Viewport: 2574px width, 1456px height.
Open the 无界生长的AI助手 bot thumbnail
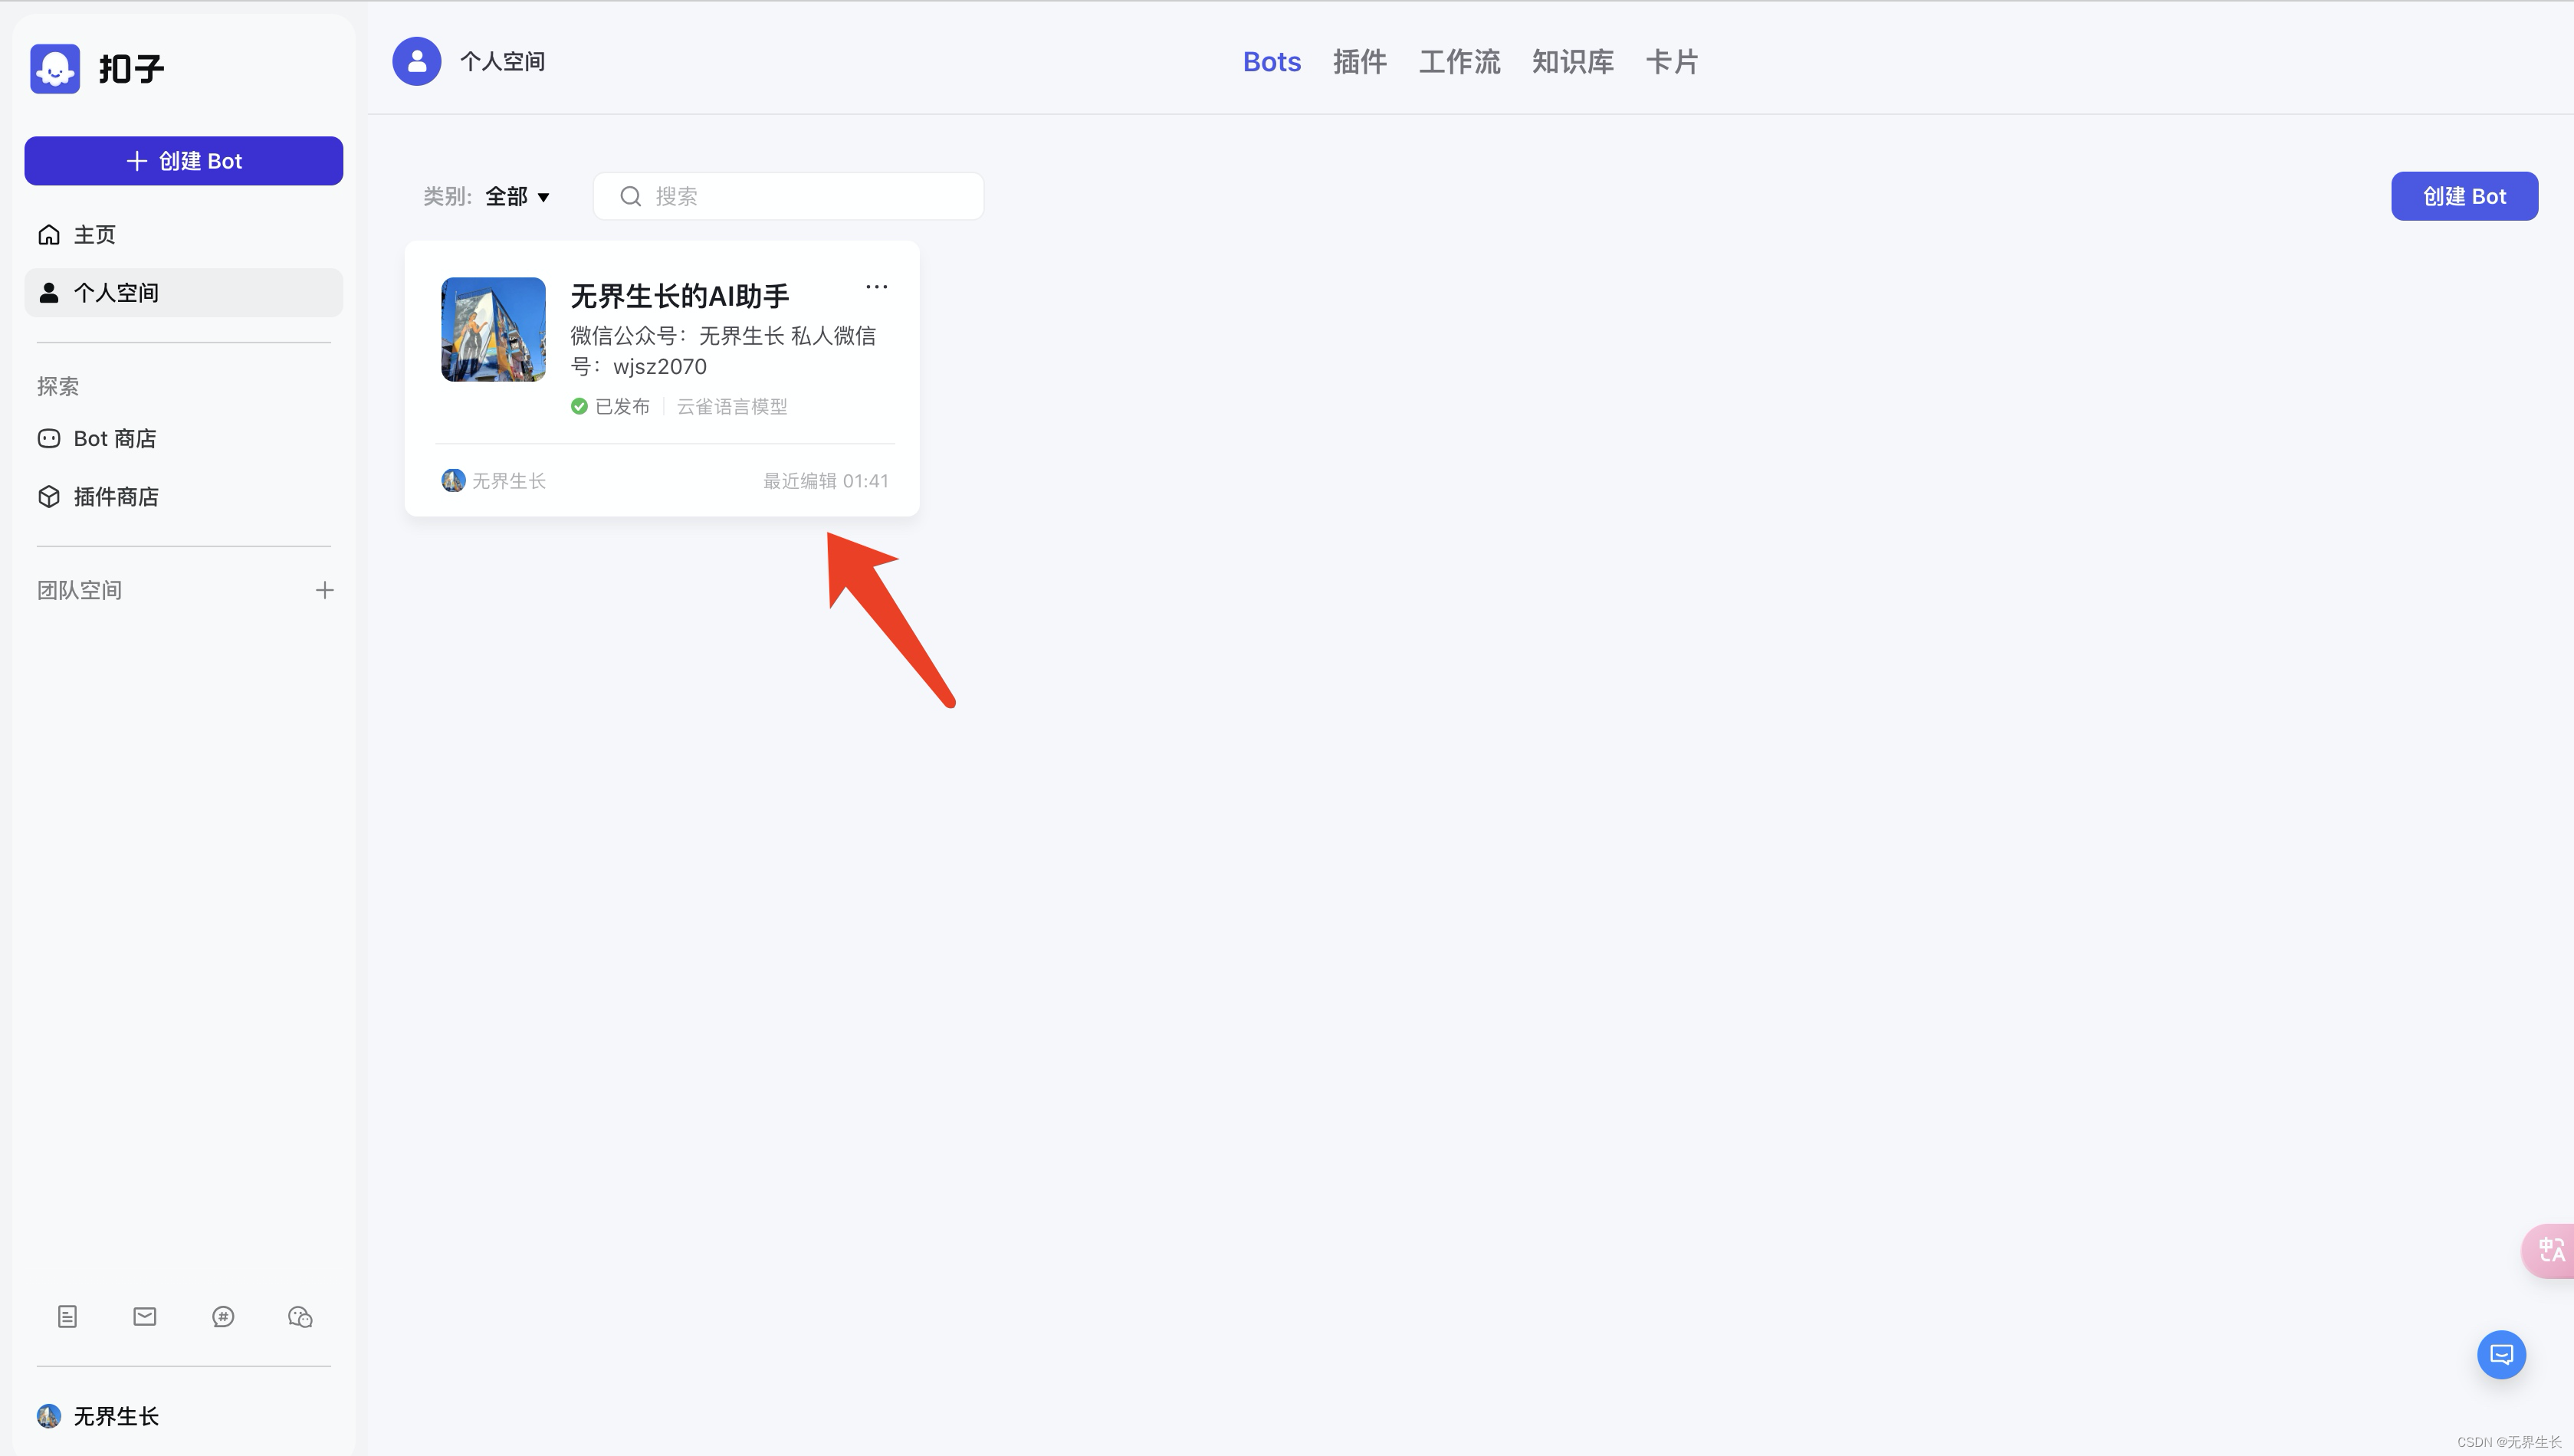coord(493,329)
